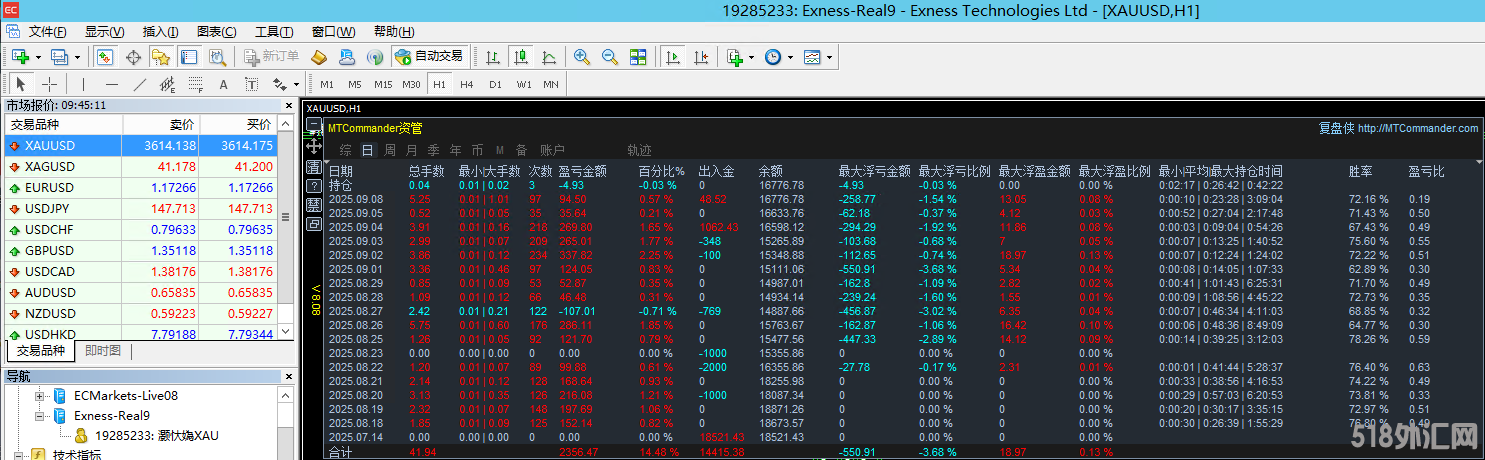Viewport: 1485px width, 460px height.
Task: Select the crosshair tool
Action: (x=49, y=84)
